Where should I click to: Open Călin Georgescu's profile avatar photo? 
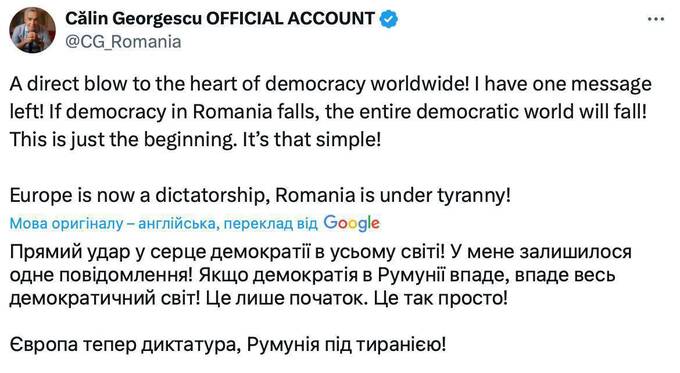coord(33,30)
